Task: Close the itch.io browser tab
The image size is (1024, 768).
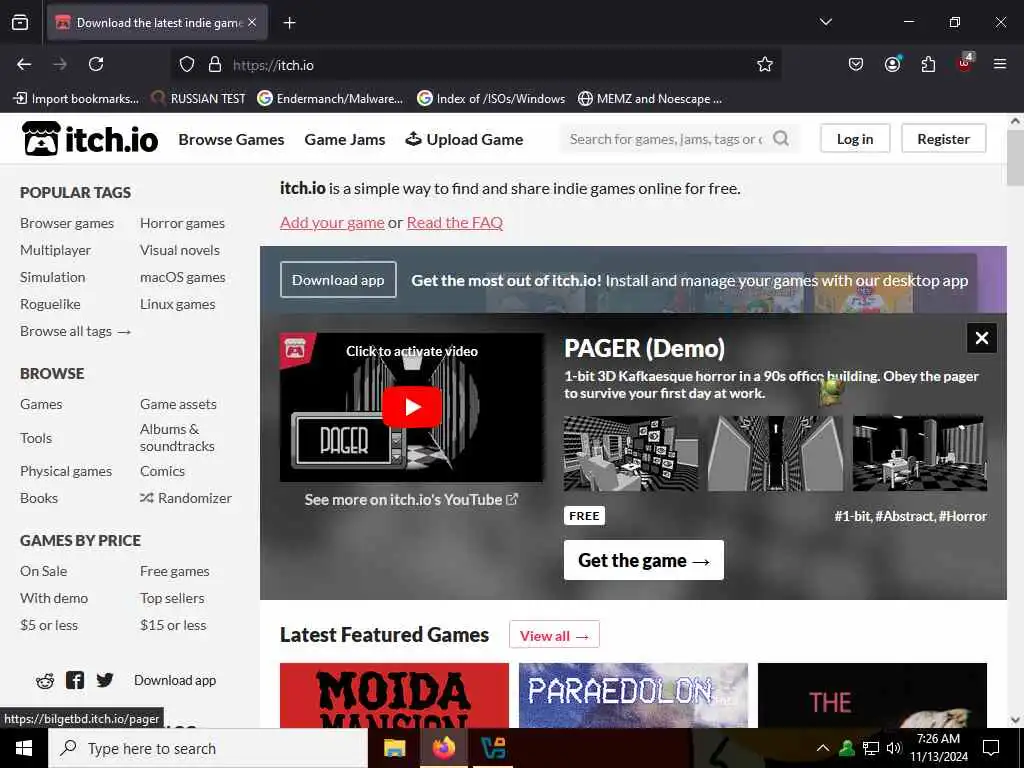Action: pyautogui.click(x=252, y=22)
